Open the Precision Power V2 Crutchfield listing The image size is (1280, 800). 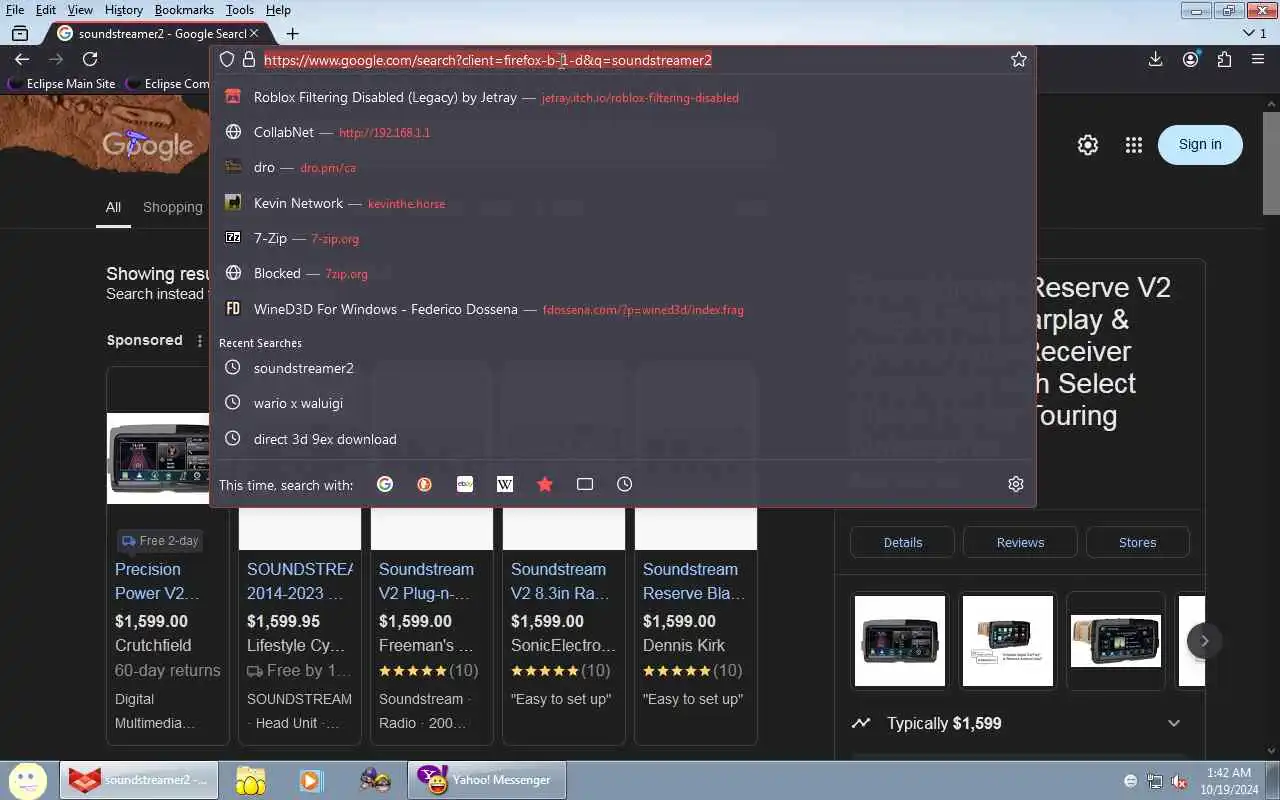(x=157, y=581)
